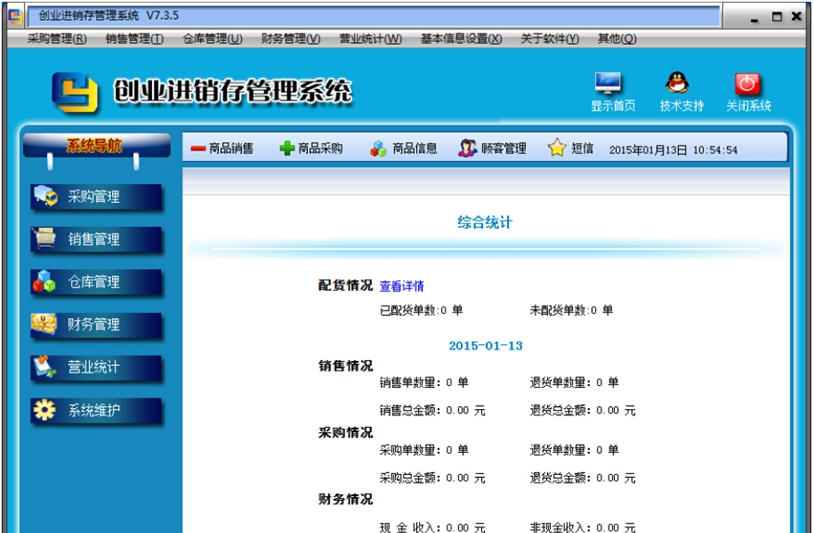The height and width of the screenshot is (533, 814).
Task: Click the 顾客管理 people icon
Action: click(467, 148)
